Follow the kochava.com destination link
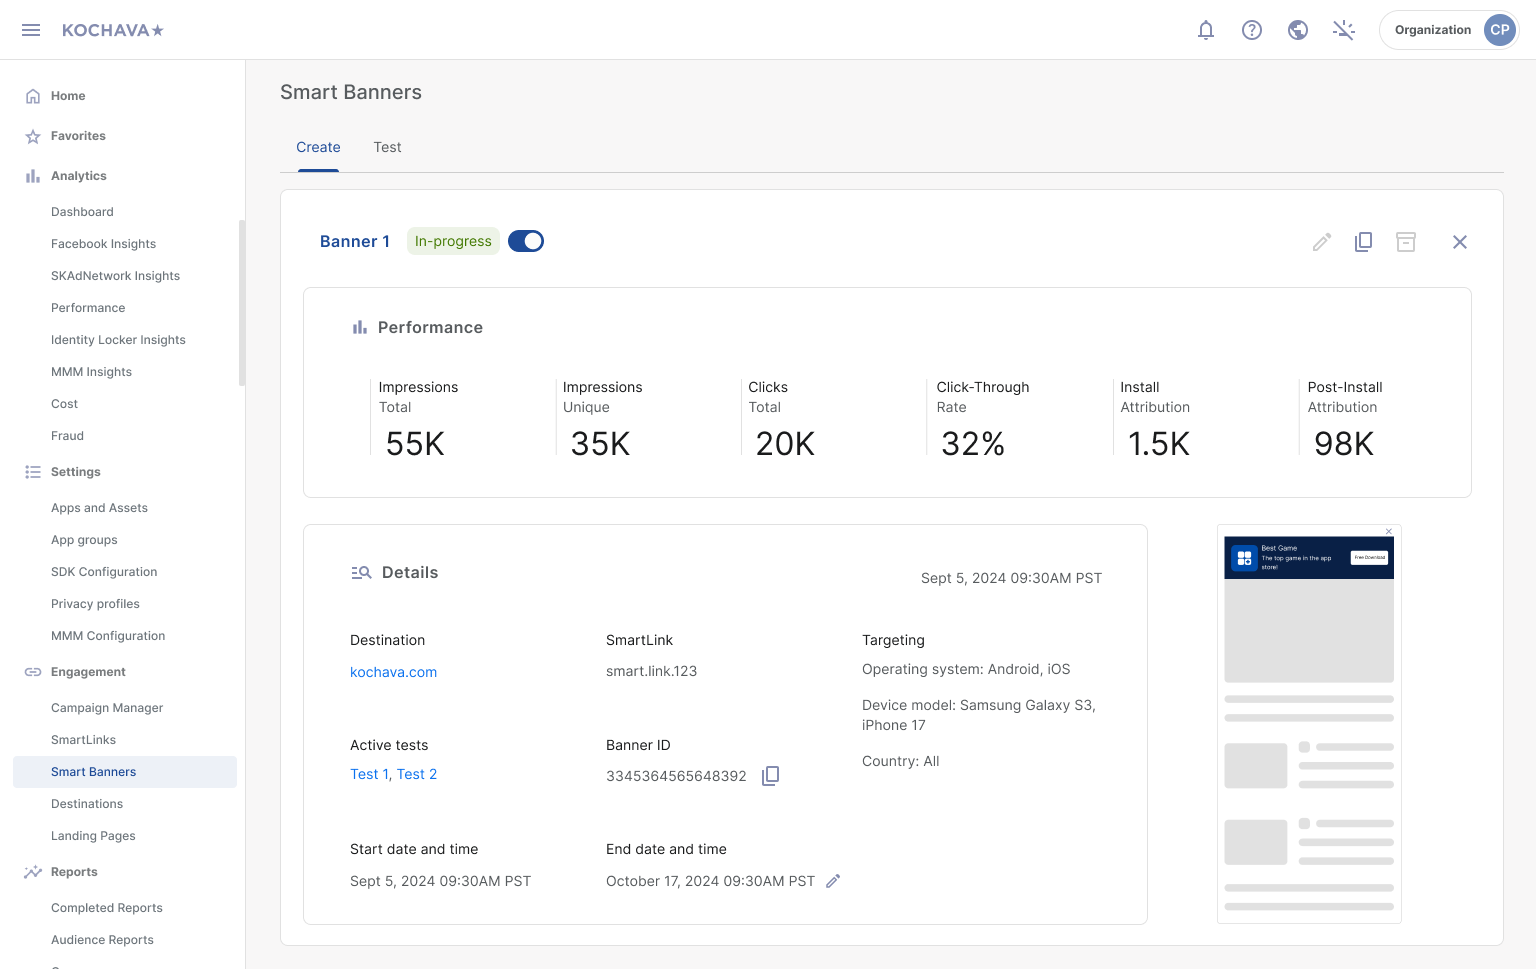This screenshot has width=1536, height=969. coord(393,672)
